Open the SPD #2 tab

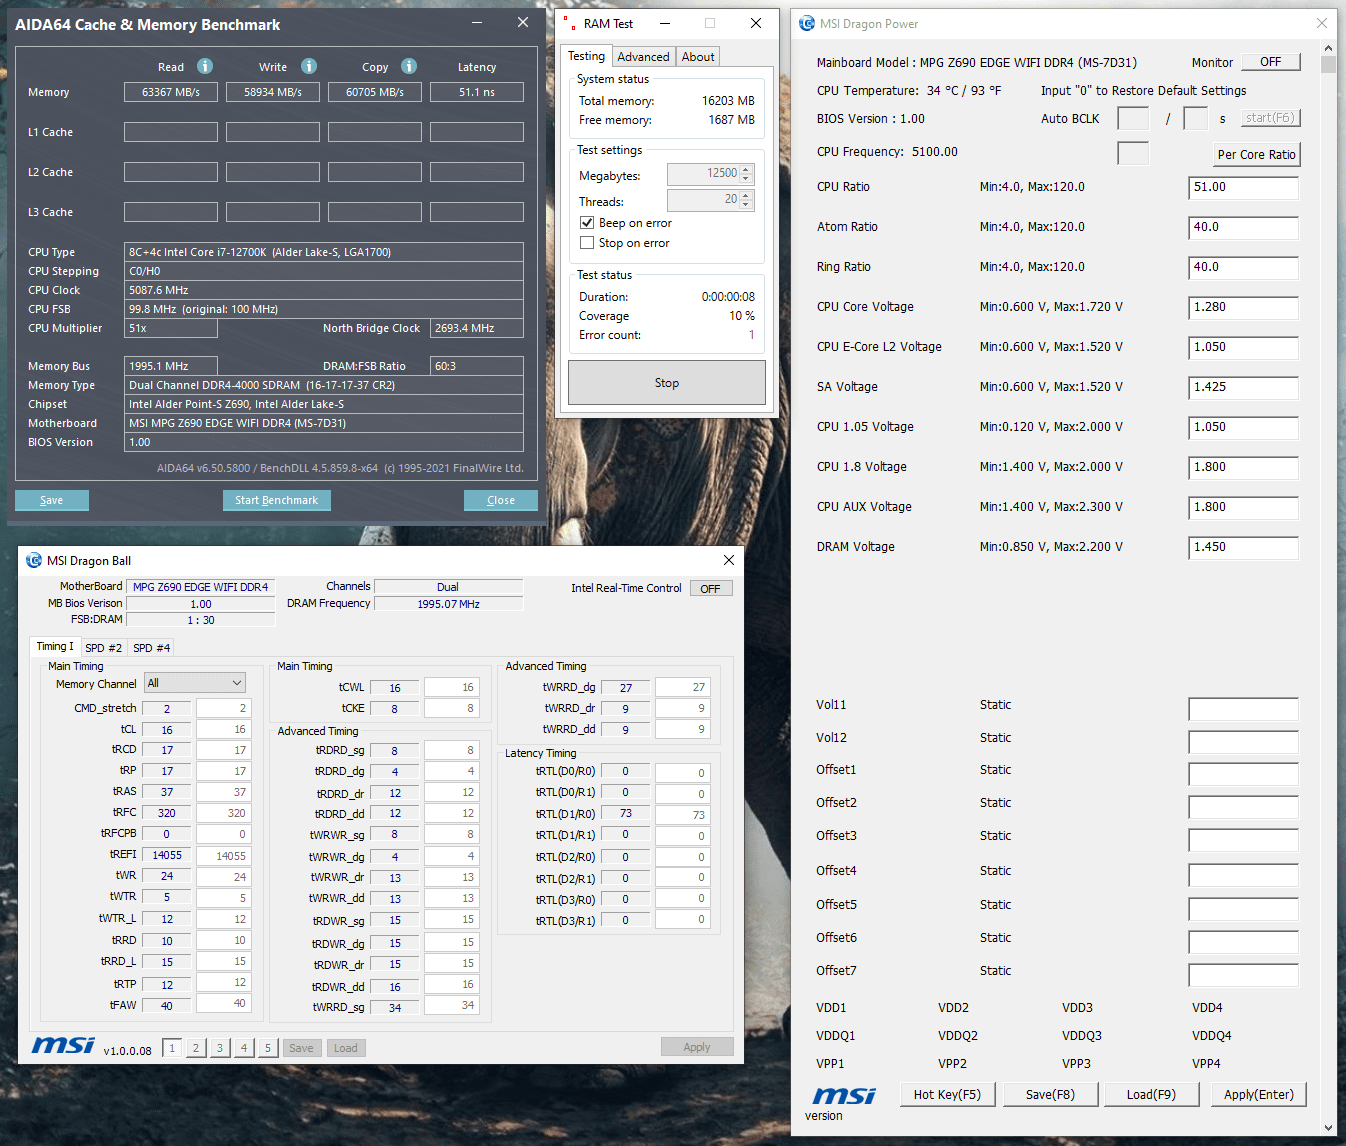pos(103,648)
